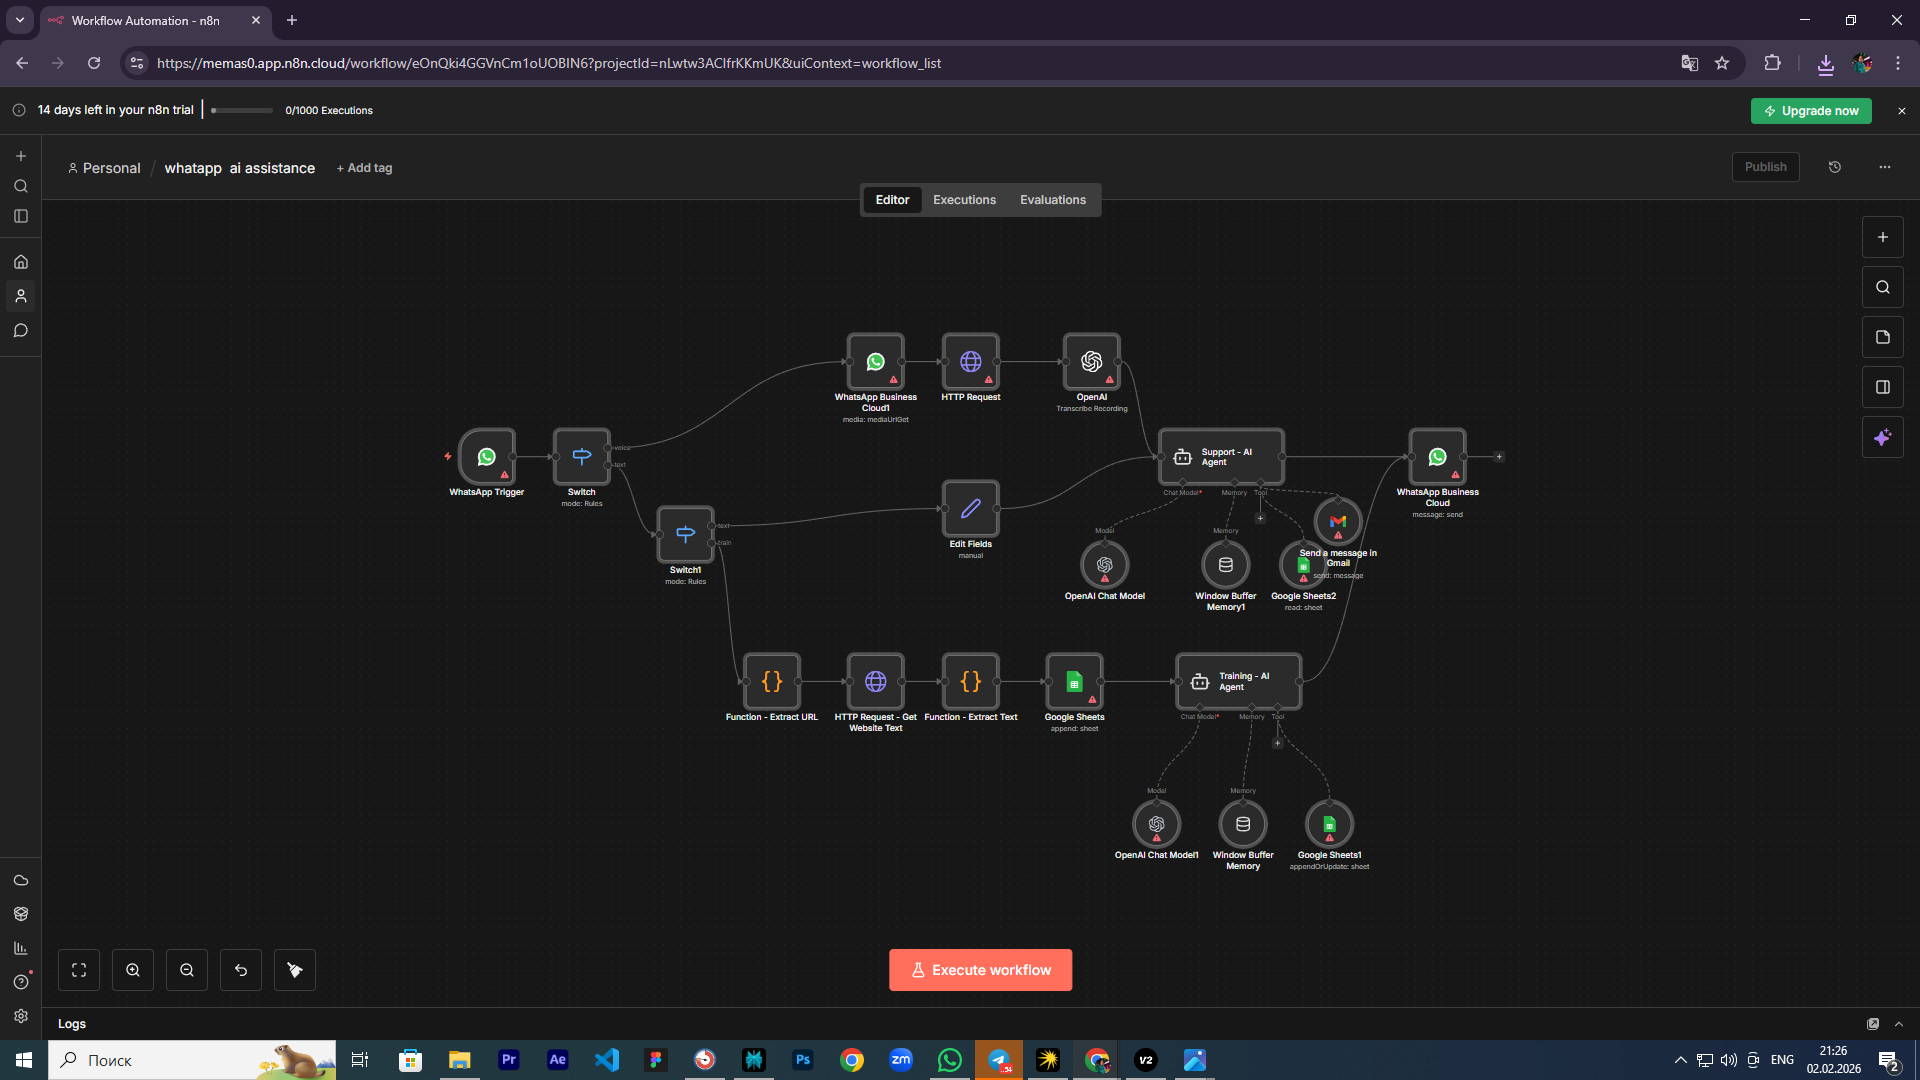Add connection from WhatsApp Business Cloud output
Image resolution: width=1920 pixels, height=1080 pixels.
tap(1499, 457)
